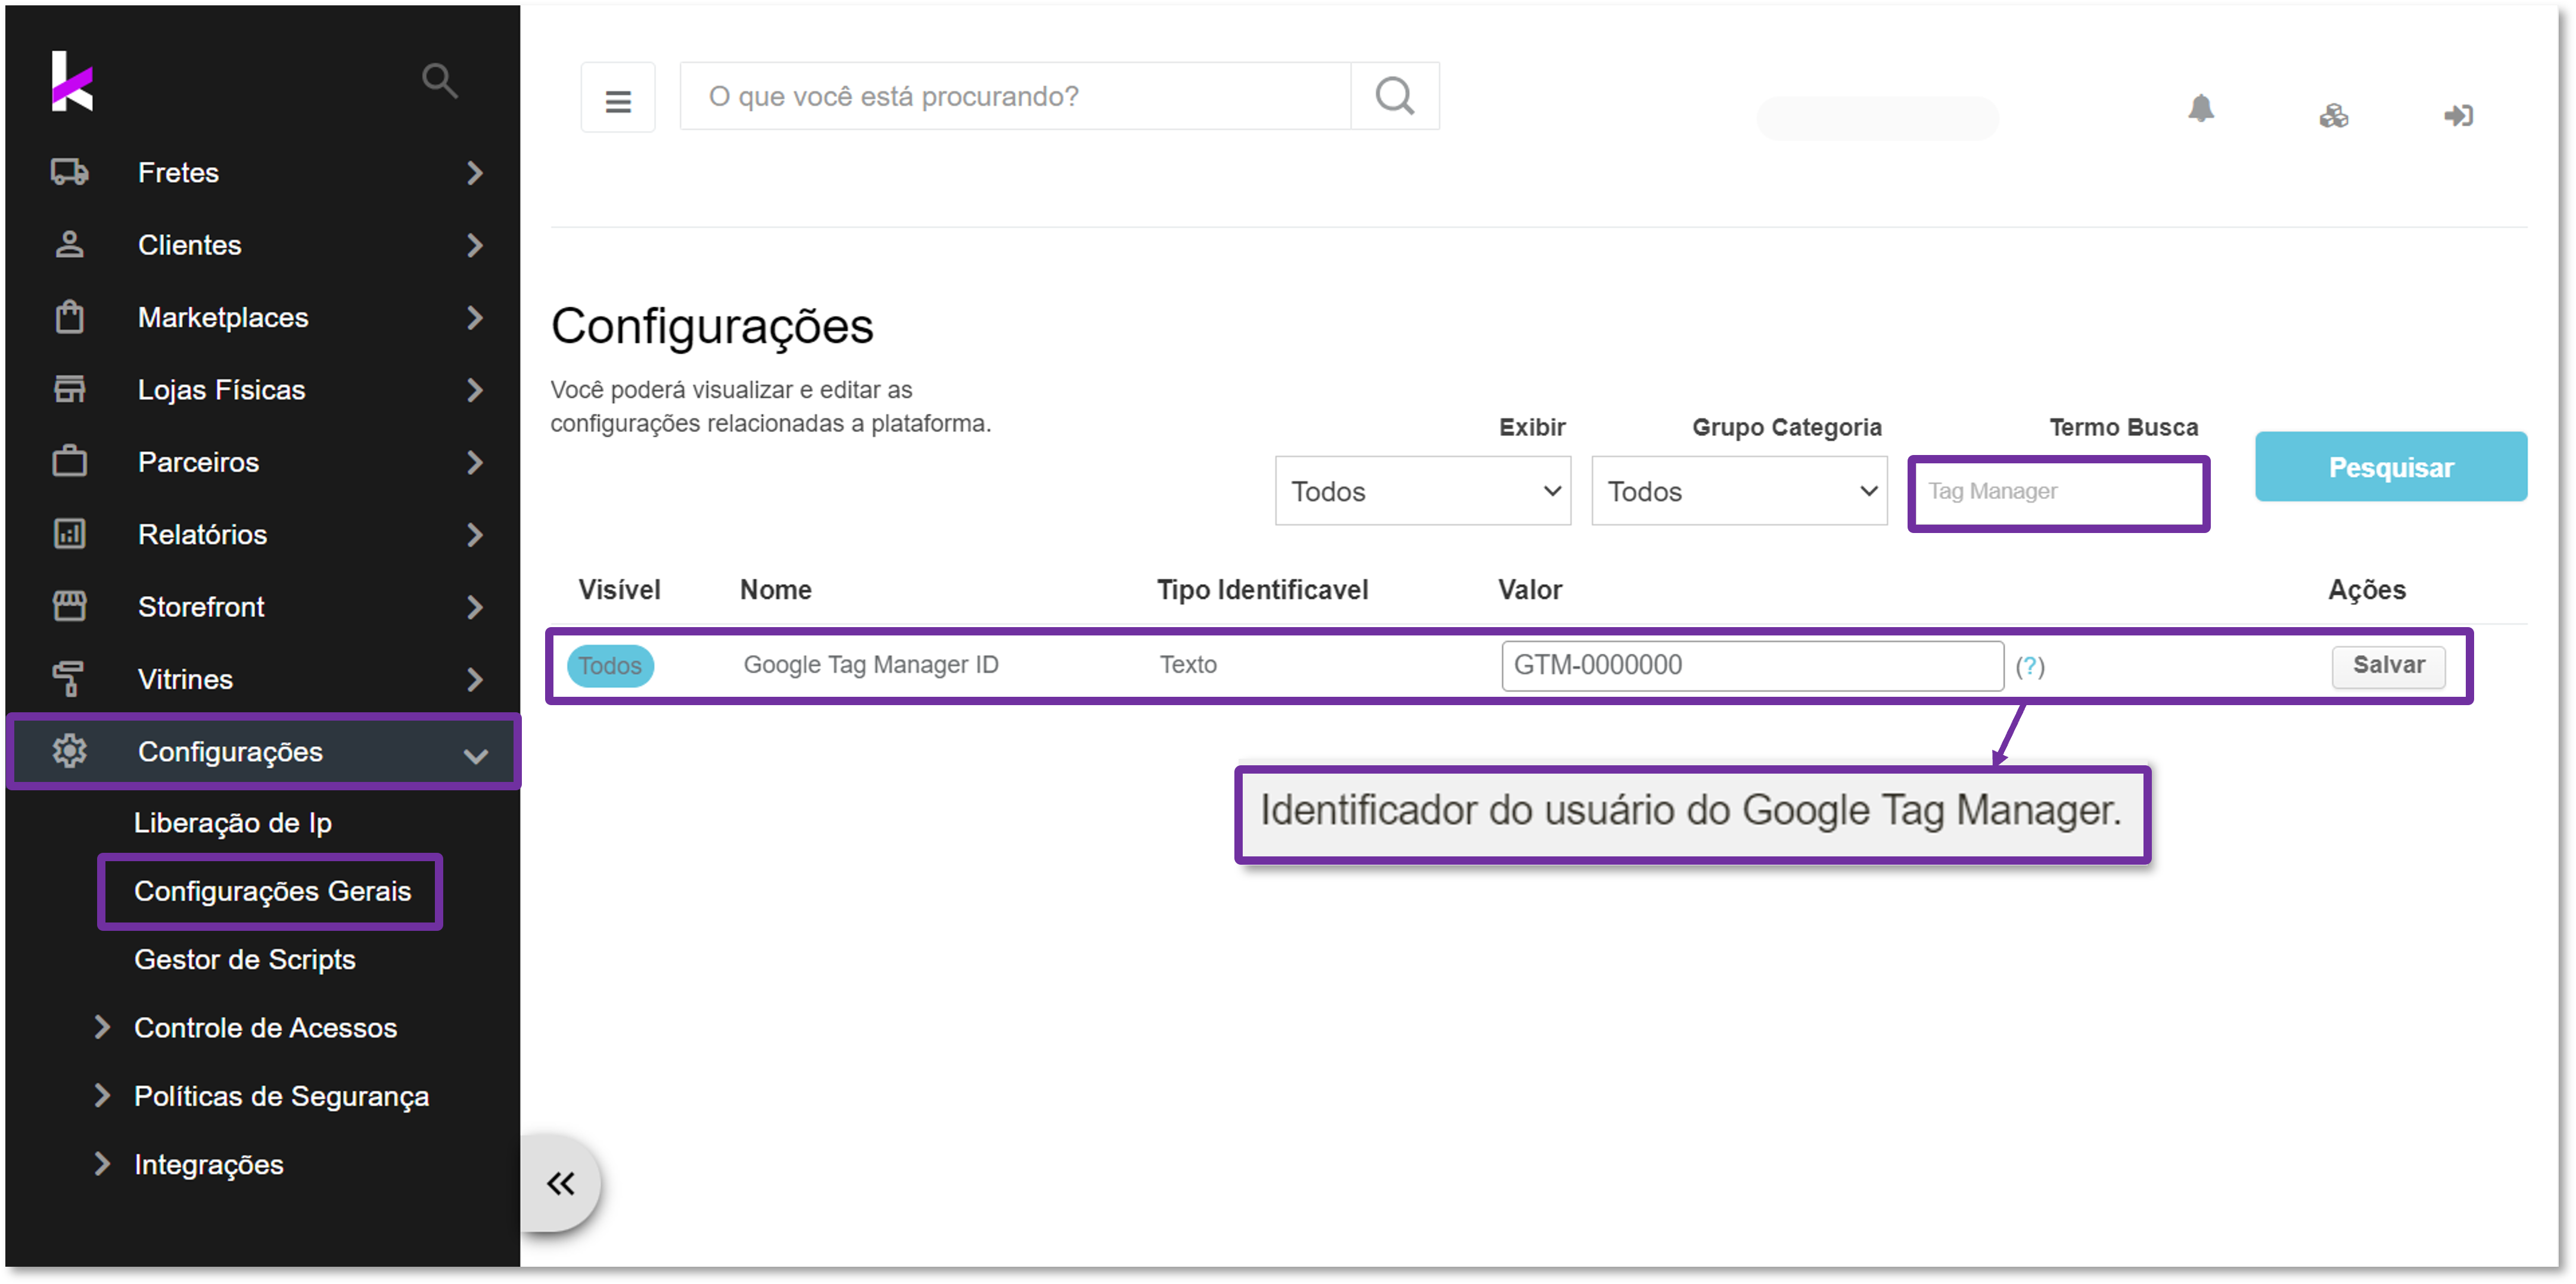Image resolution: width=2576 pixels, height=1284 pixels.
Task: Select Storefront in the sidebar
Action: (x=201, y=606)
